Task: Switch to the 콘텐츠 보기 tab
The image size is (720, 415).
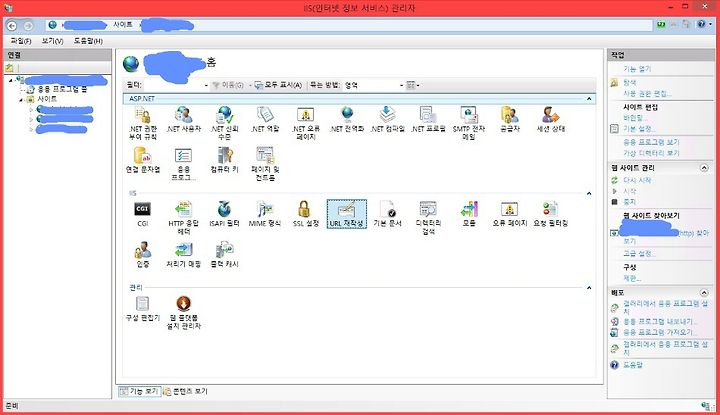Action: coord(186,391)
